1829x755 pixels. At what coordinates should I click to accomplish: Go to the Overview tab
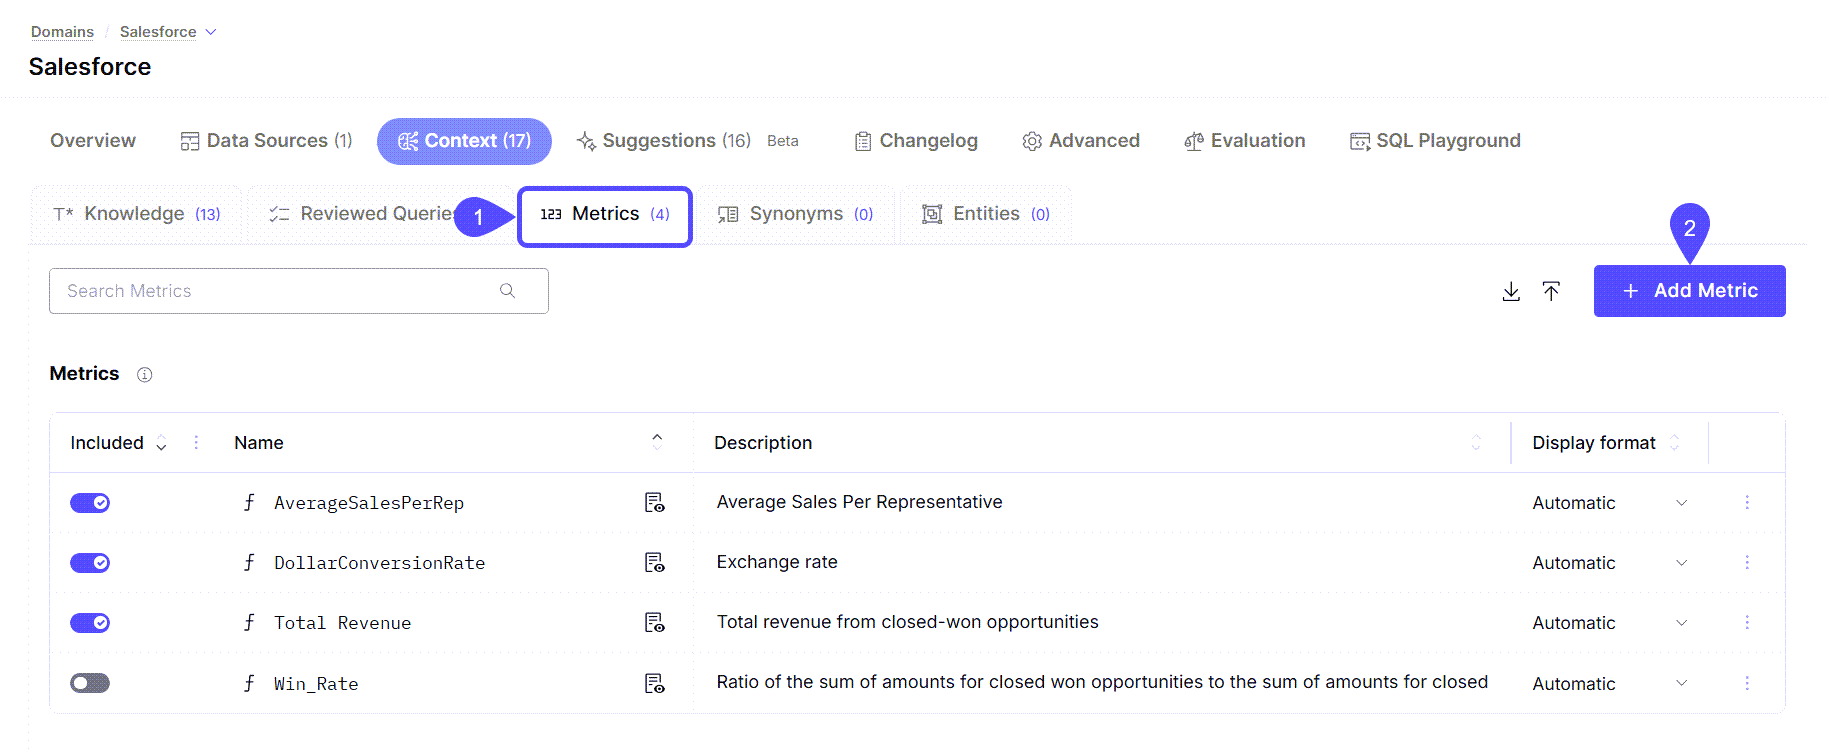point(93,141)
